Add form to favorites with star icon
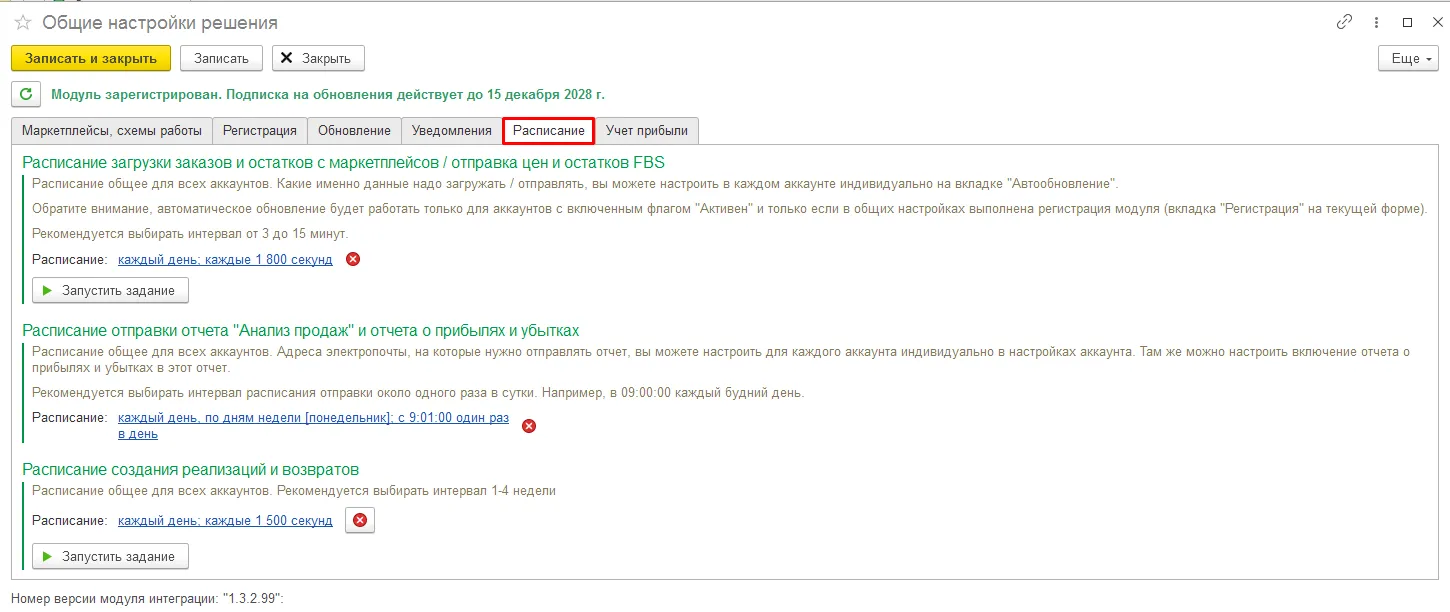Viewport: 1450px width, 612px height. point(23,22)
